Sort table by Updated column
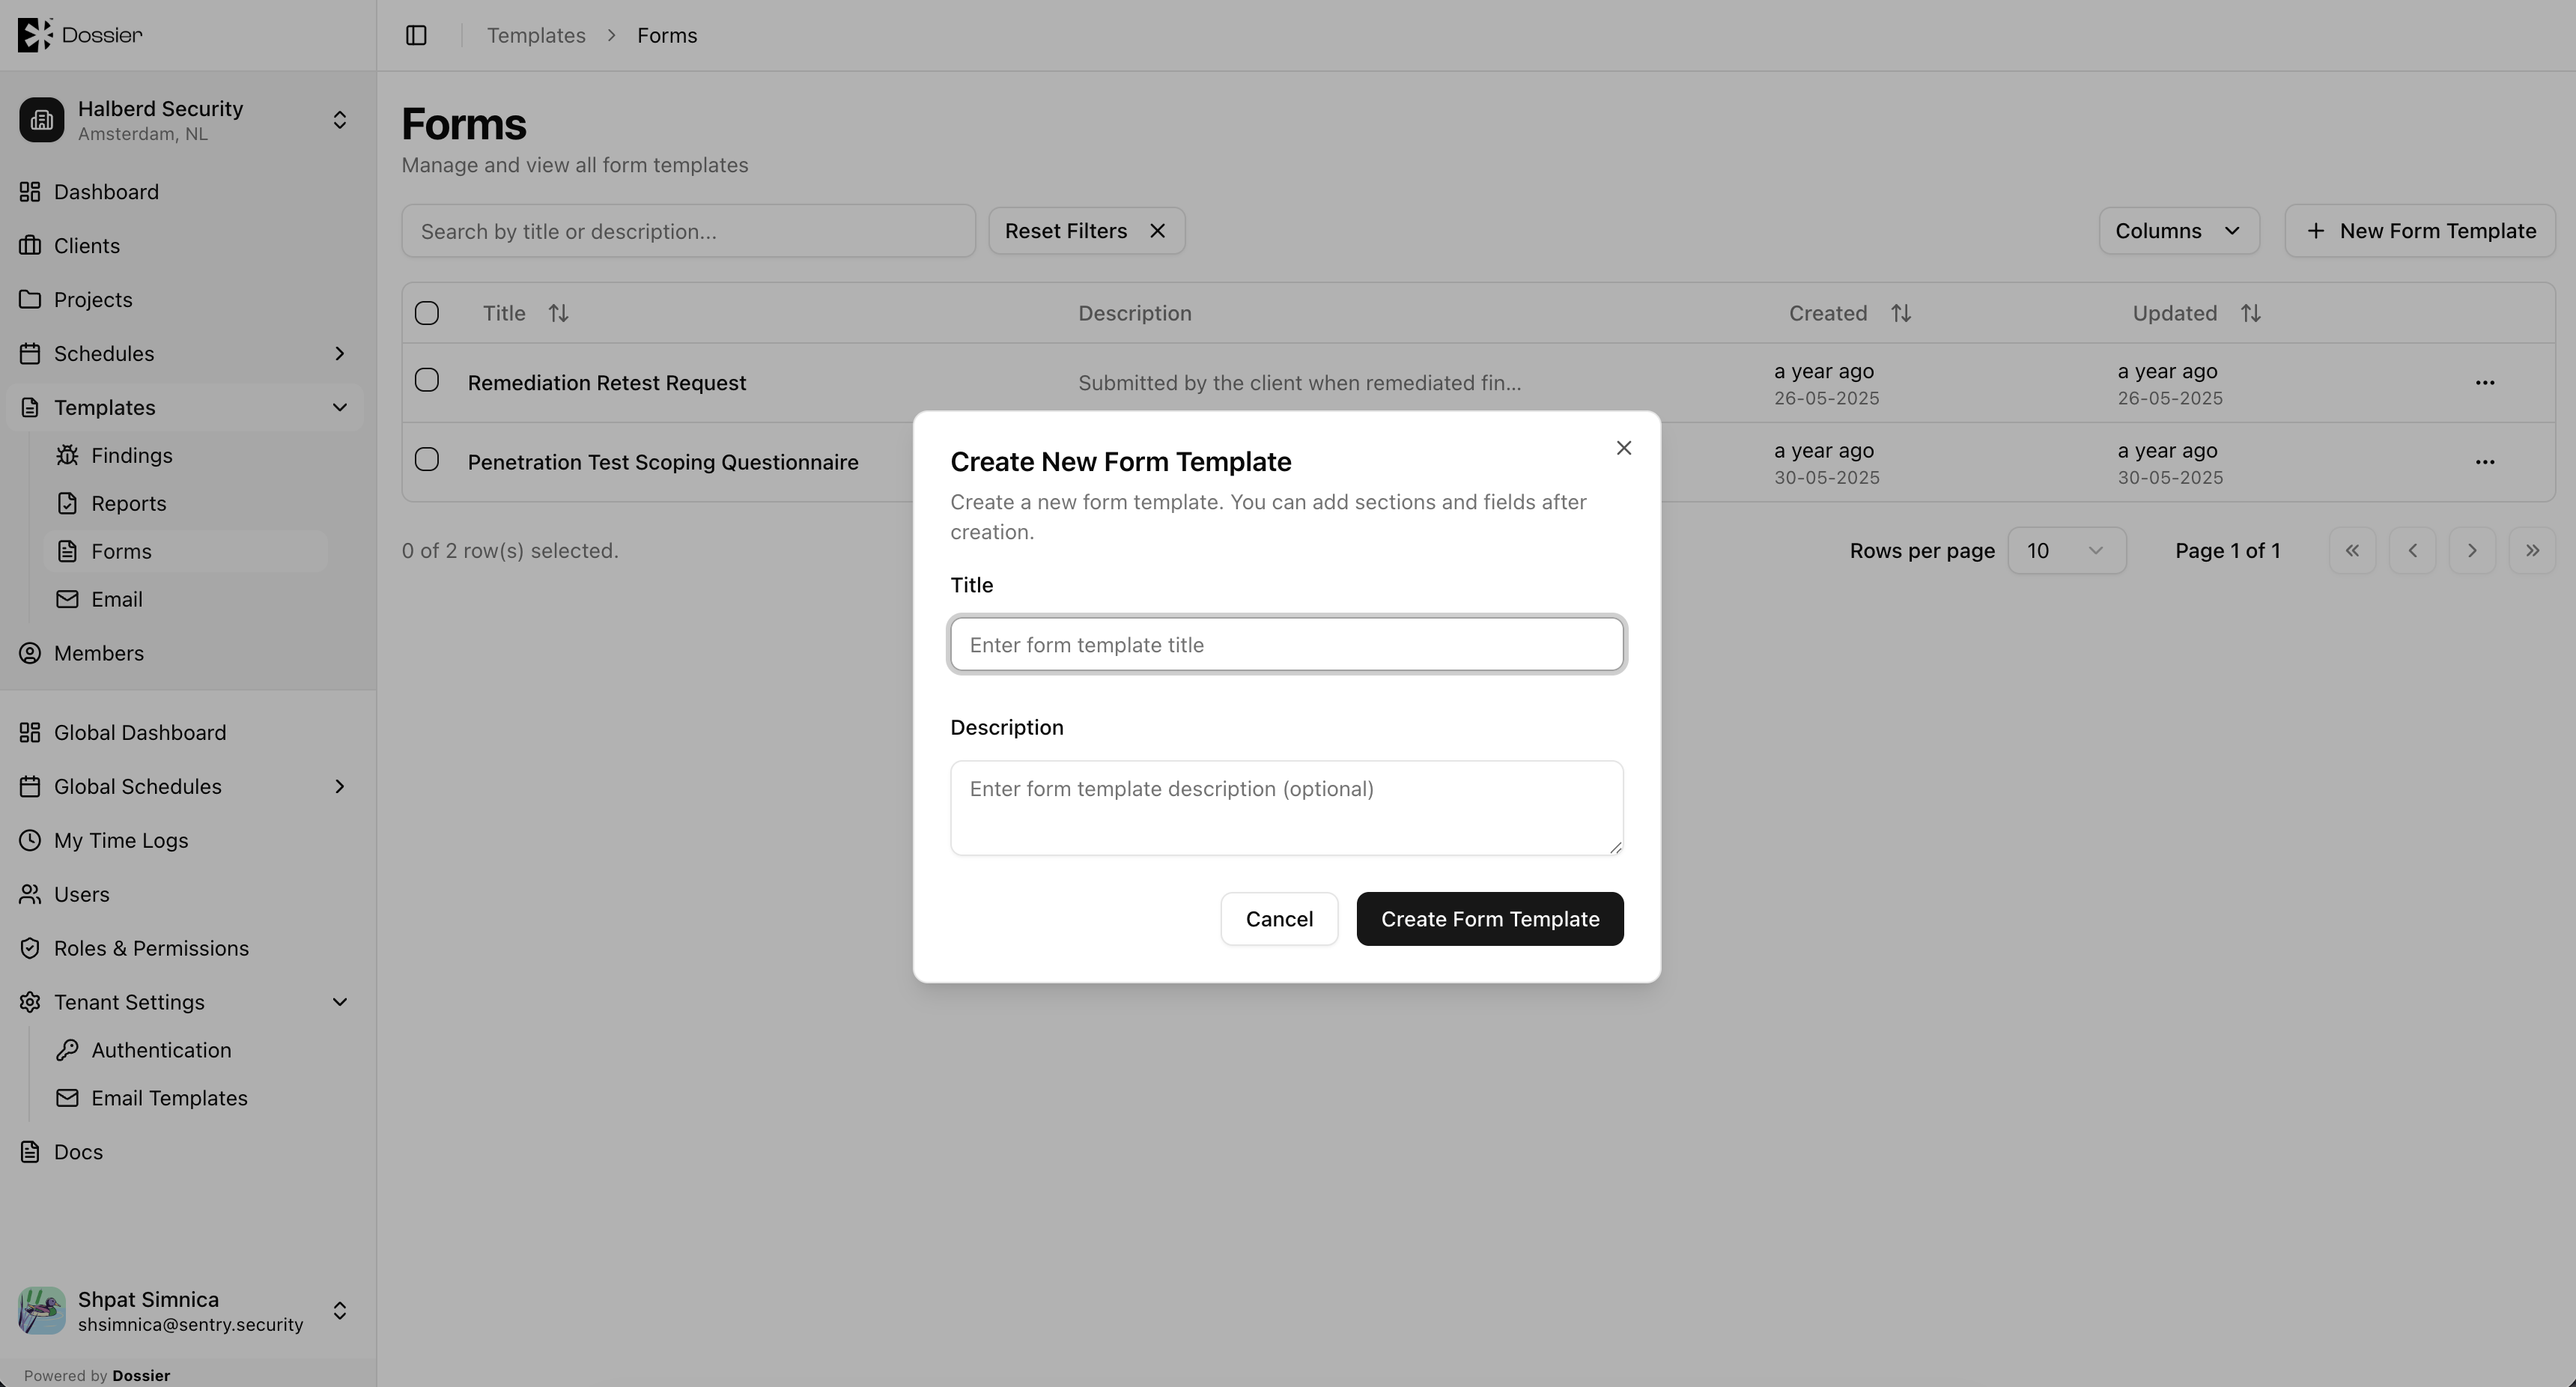The width and height of the screenshot is (2576, 1387). [x=2196, y=313]
